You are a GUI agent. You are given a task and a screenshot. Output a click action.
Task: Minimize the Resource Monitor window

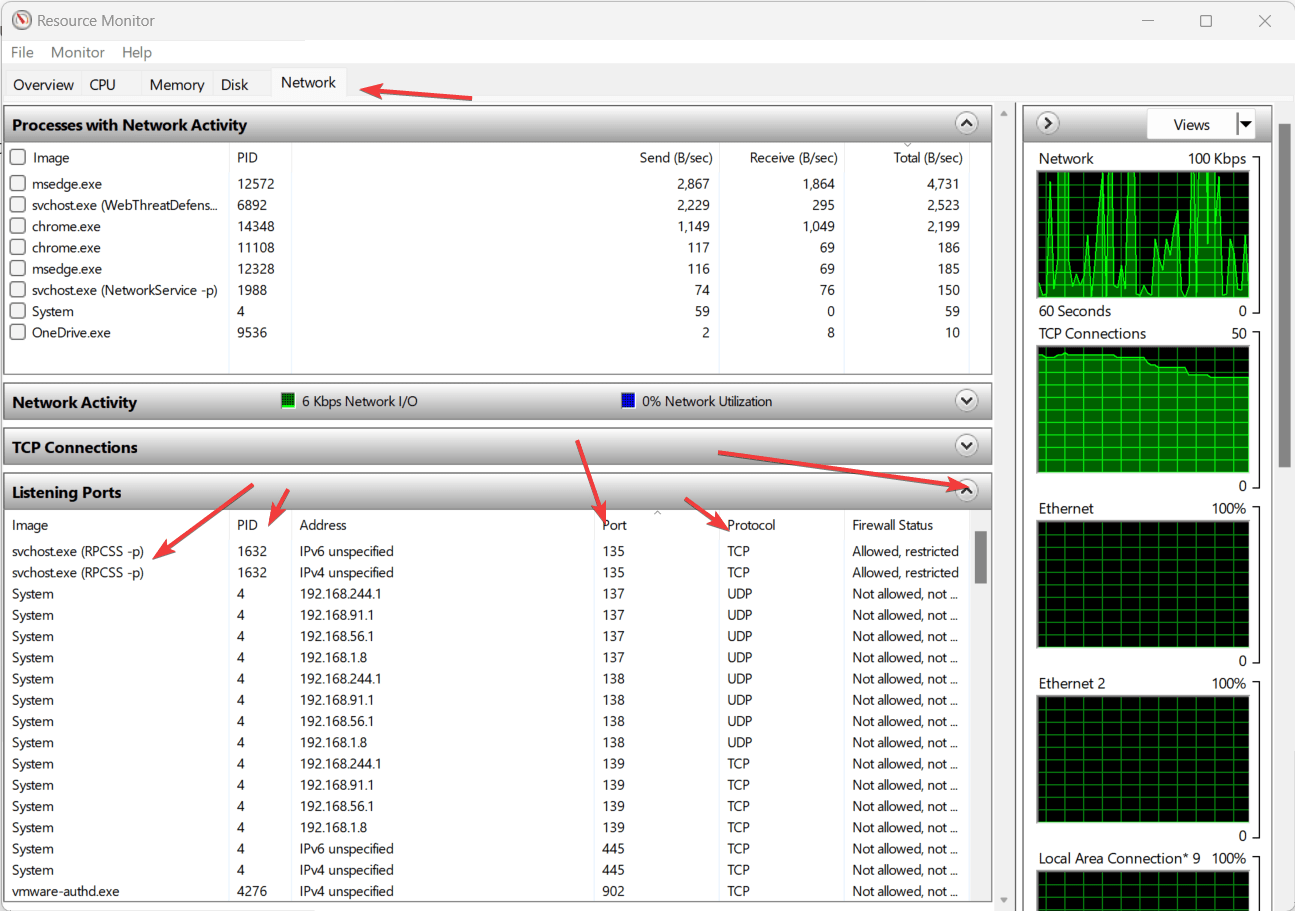1146,21
